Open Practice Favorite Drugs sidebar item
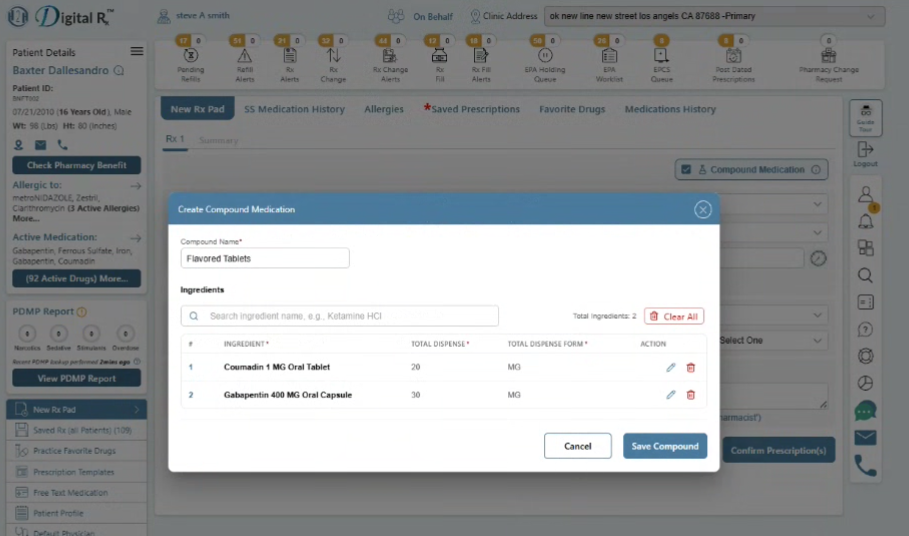The height and width of the screenshot is (536, 909). [x=77, y=451]
